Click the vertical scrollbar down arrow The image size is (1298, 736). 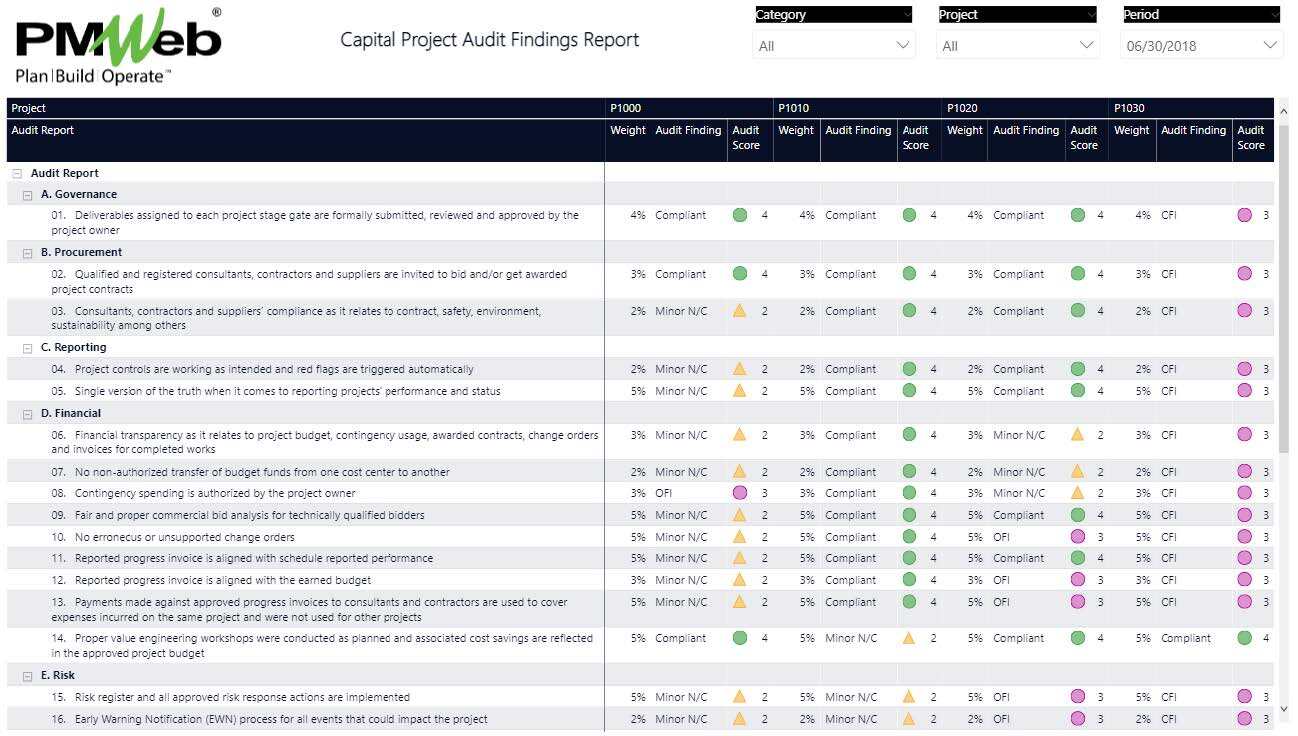[1284, 709]
